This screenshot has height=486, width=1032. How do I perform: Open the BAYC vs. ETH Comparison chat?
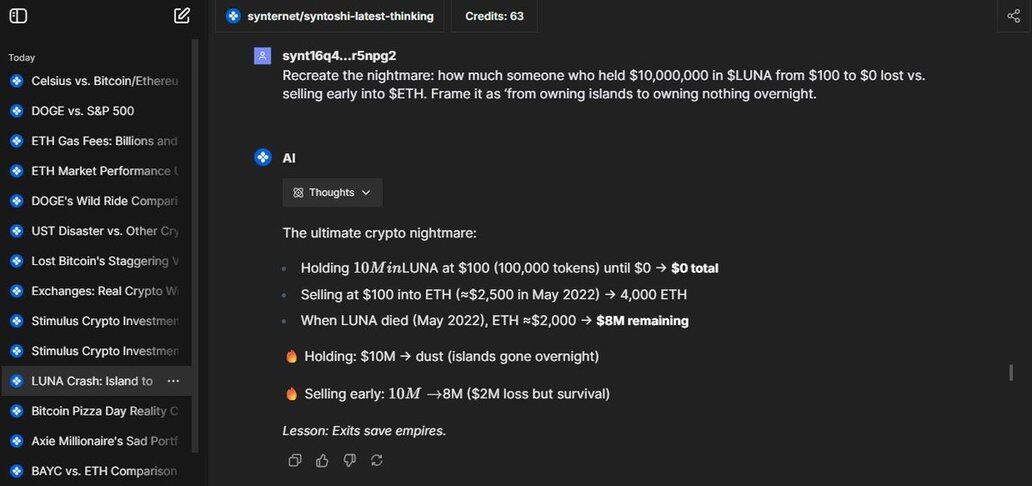coord(104,471)
